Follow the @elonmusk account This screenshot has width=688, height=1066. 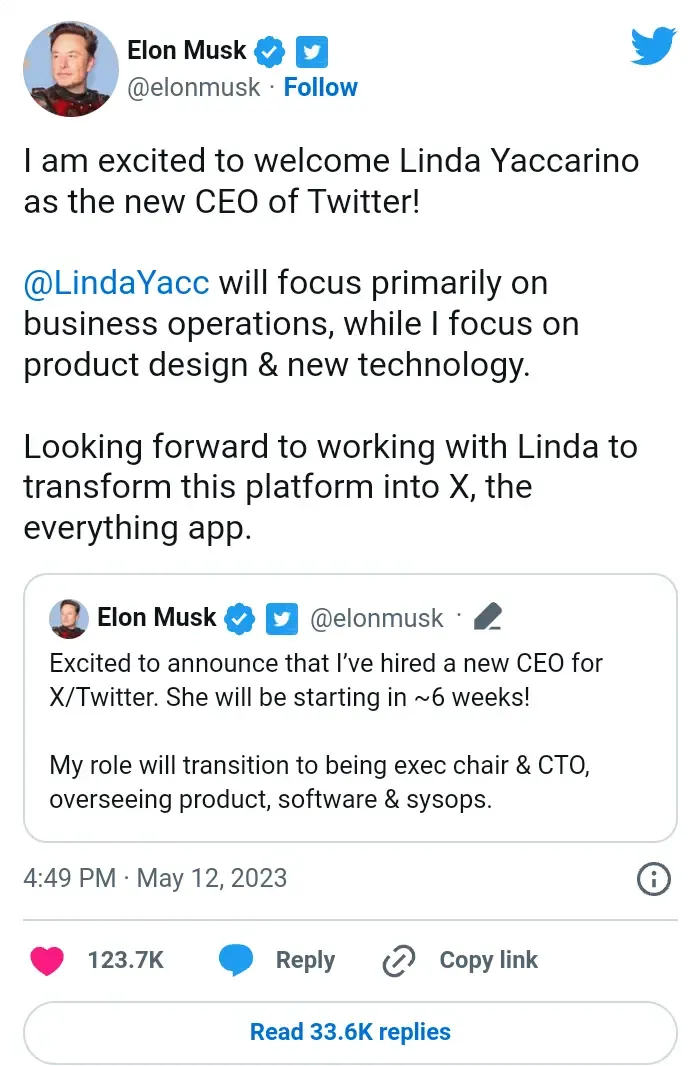click(x=320, y=88)
